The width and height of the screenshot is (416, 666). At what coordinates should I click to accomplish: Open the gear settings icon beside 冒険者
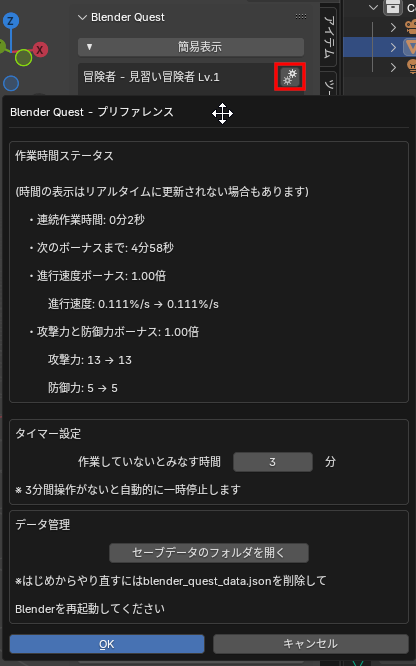click(290, 77)
